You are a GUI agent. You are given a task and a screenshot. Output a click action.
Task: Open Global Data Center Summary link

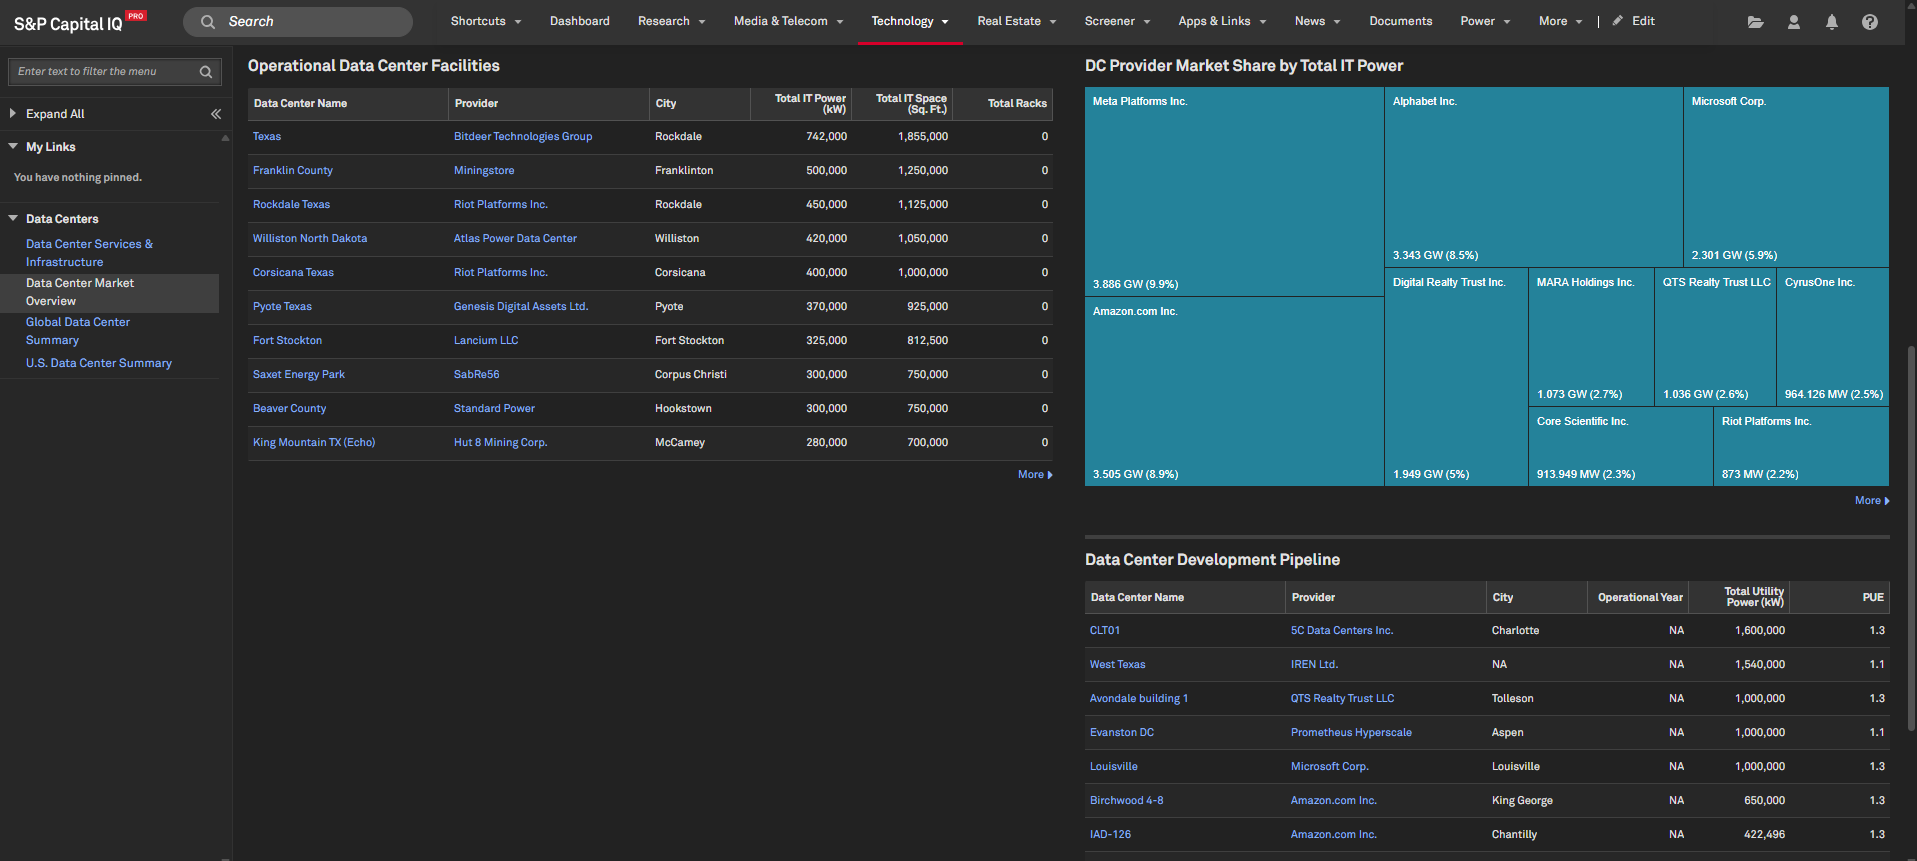[x=78, y=331]
